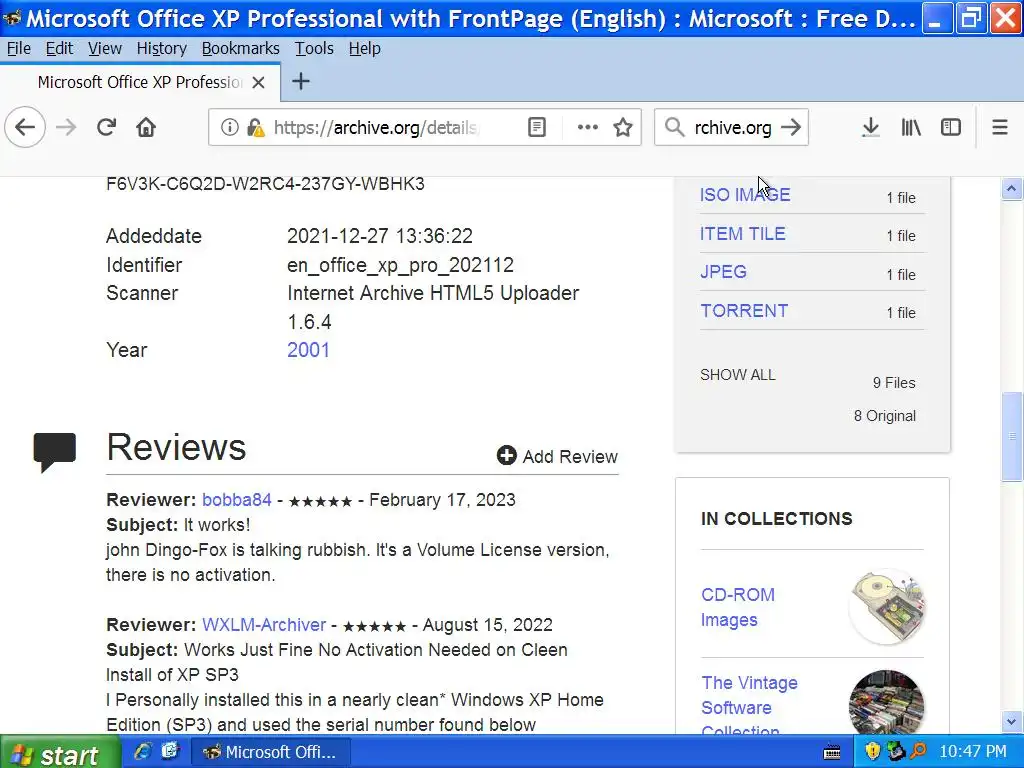The image size is (1024, 768).
Task: Click the Microsoft Offi... taskbar button
Action: point(271,752)
